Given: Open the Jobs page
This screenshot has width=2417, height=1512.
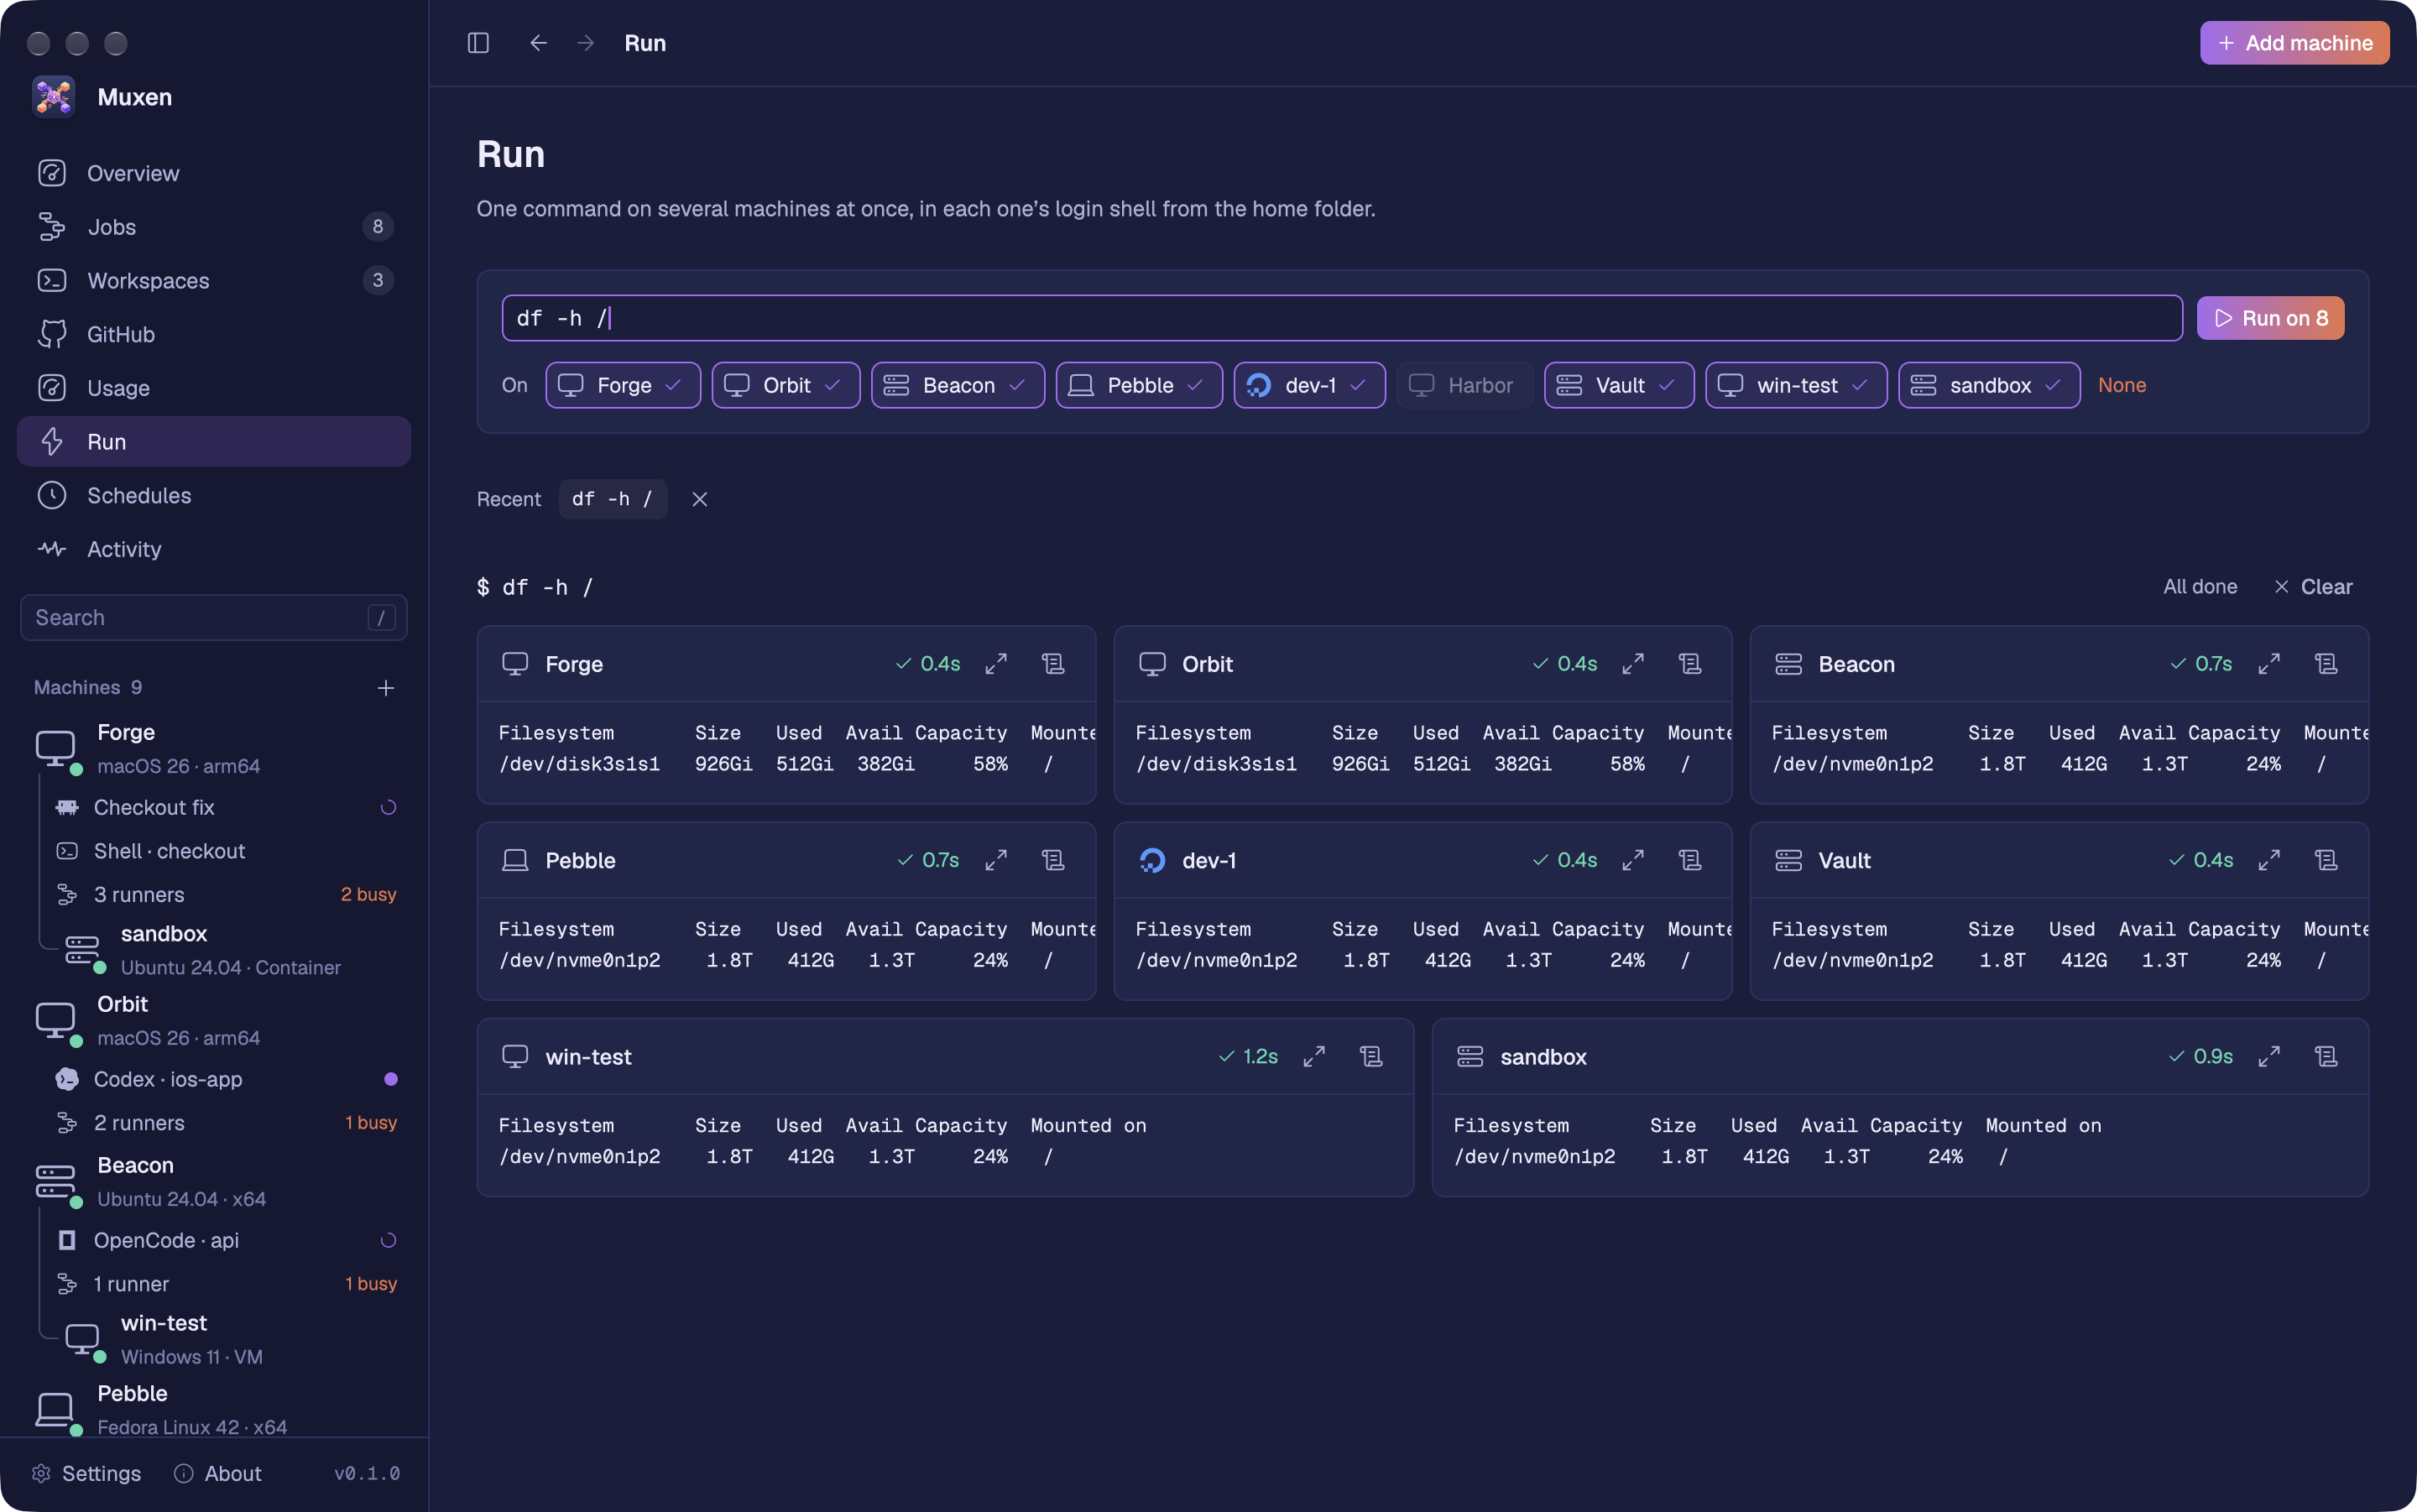Looking at the screenshot, I should (214, 227).
